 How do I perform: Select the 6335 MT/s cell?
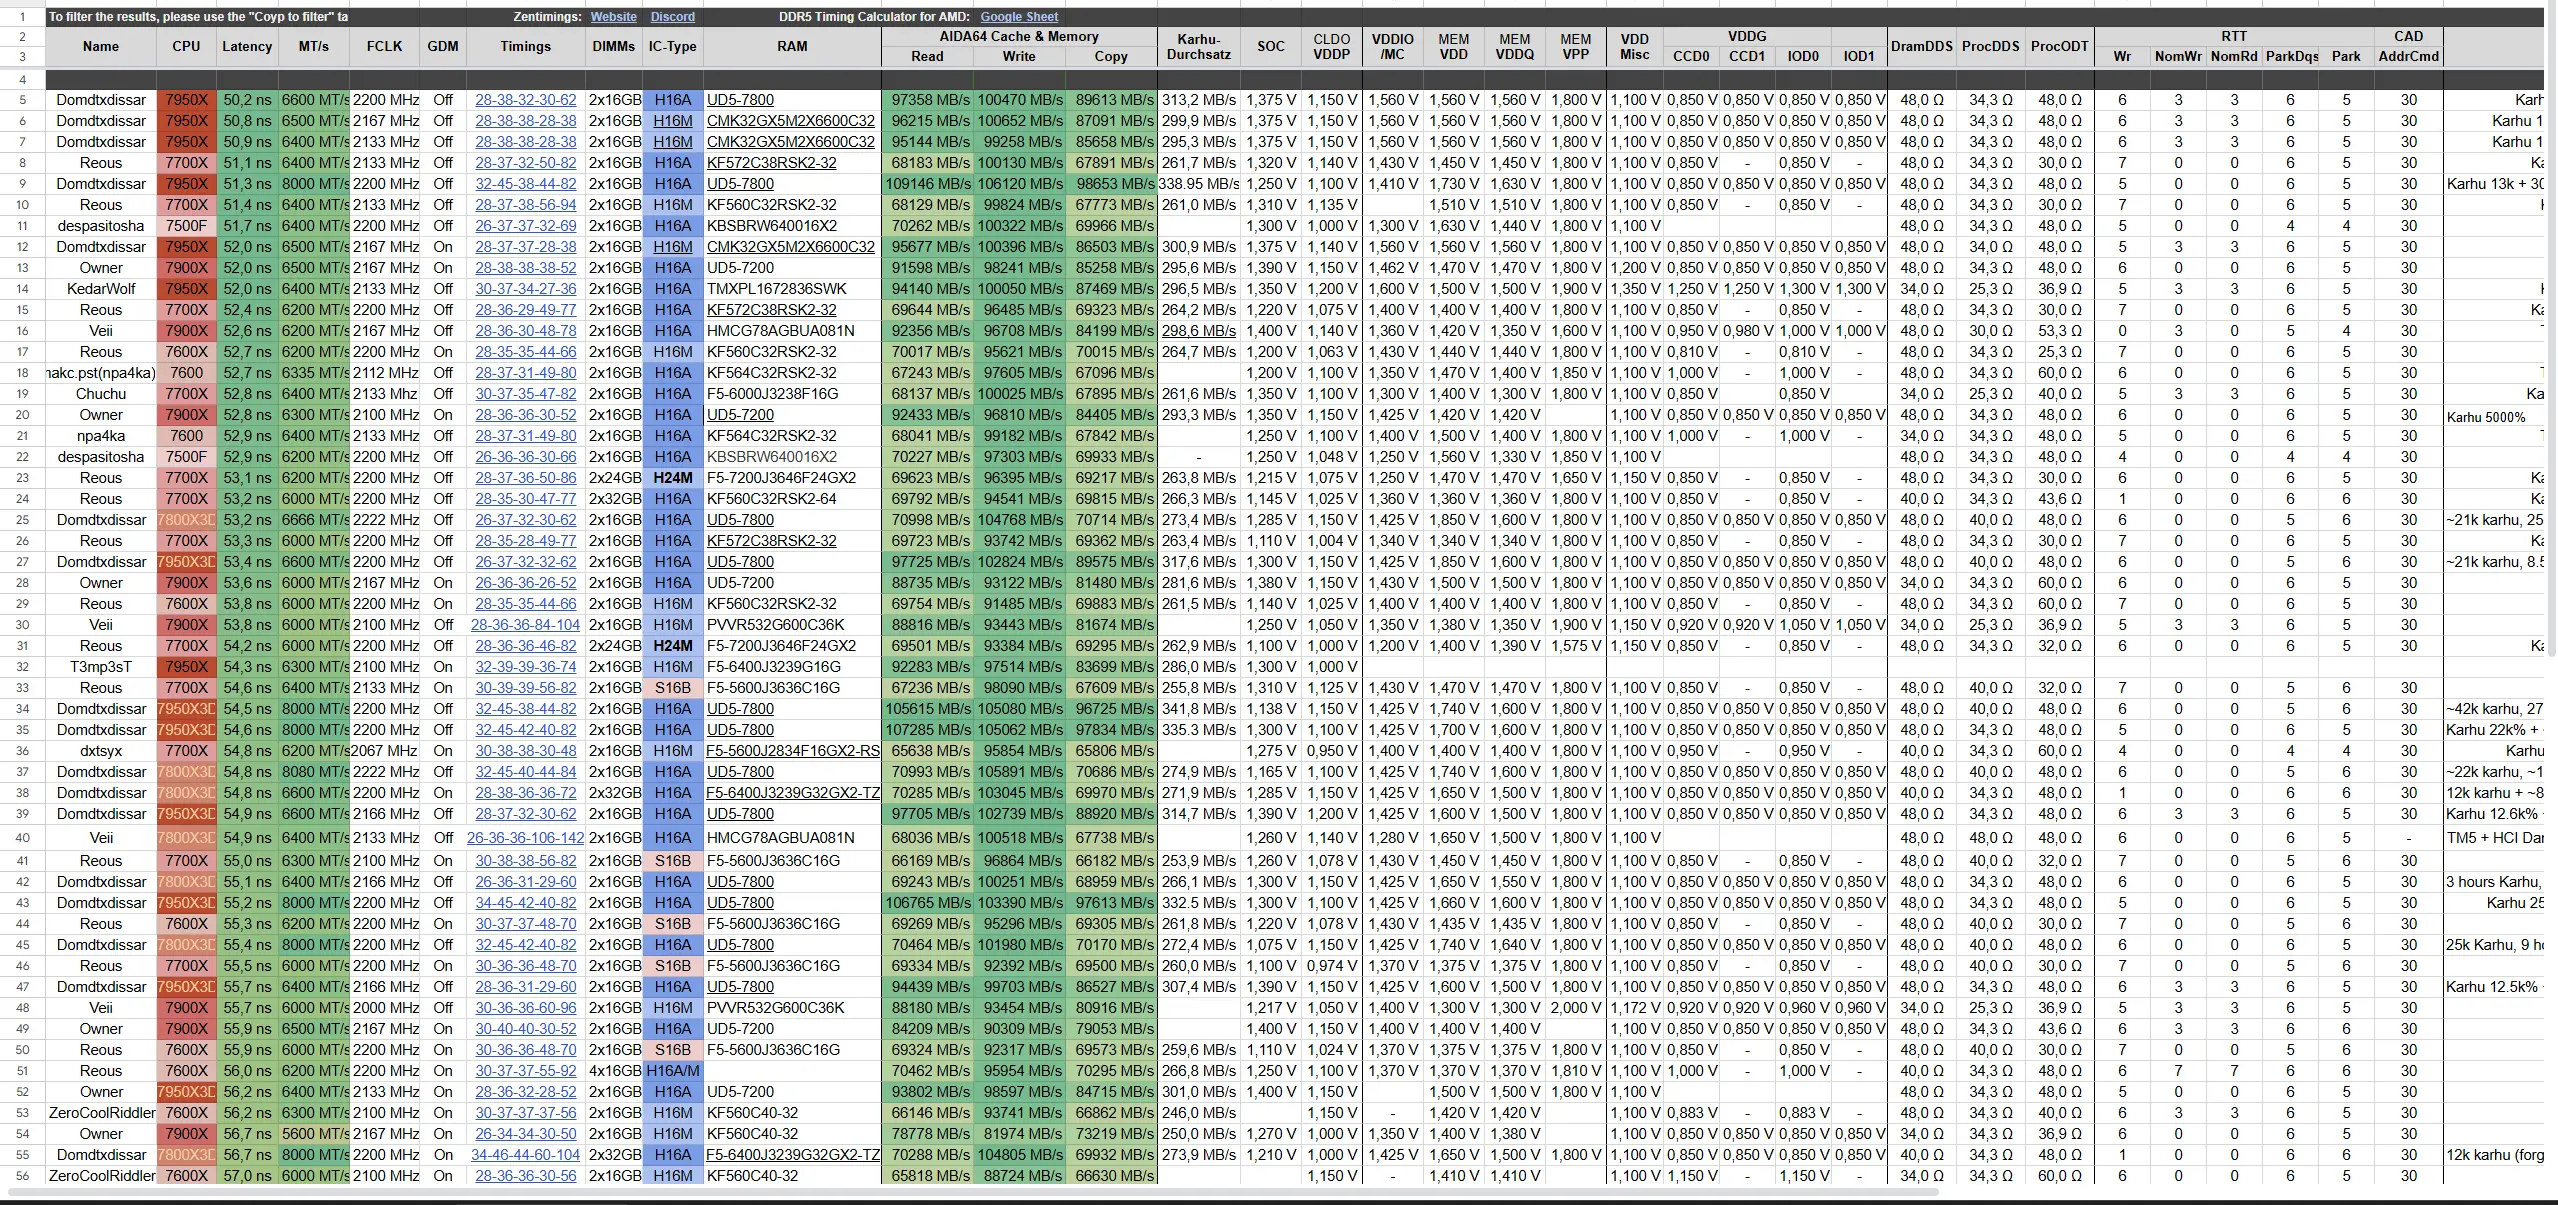[314, 373]
